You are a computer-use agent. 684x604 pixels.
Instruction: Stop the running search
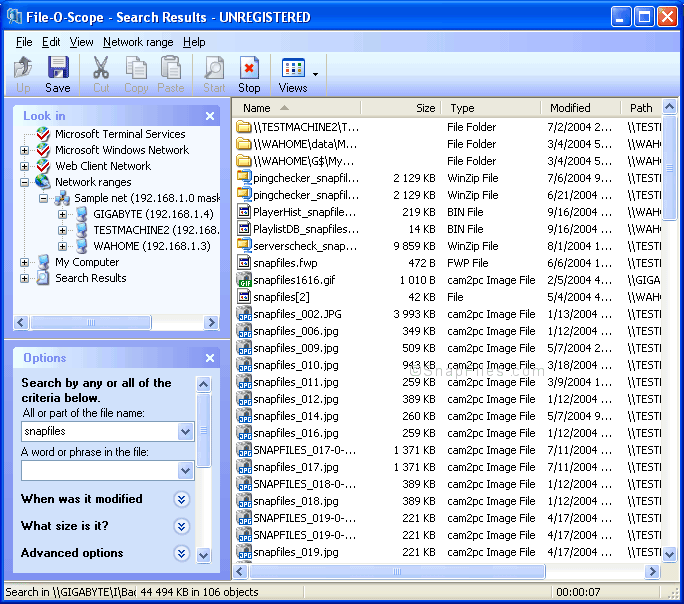click(249, 74)
